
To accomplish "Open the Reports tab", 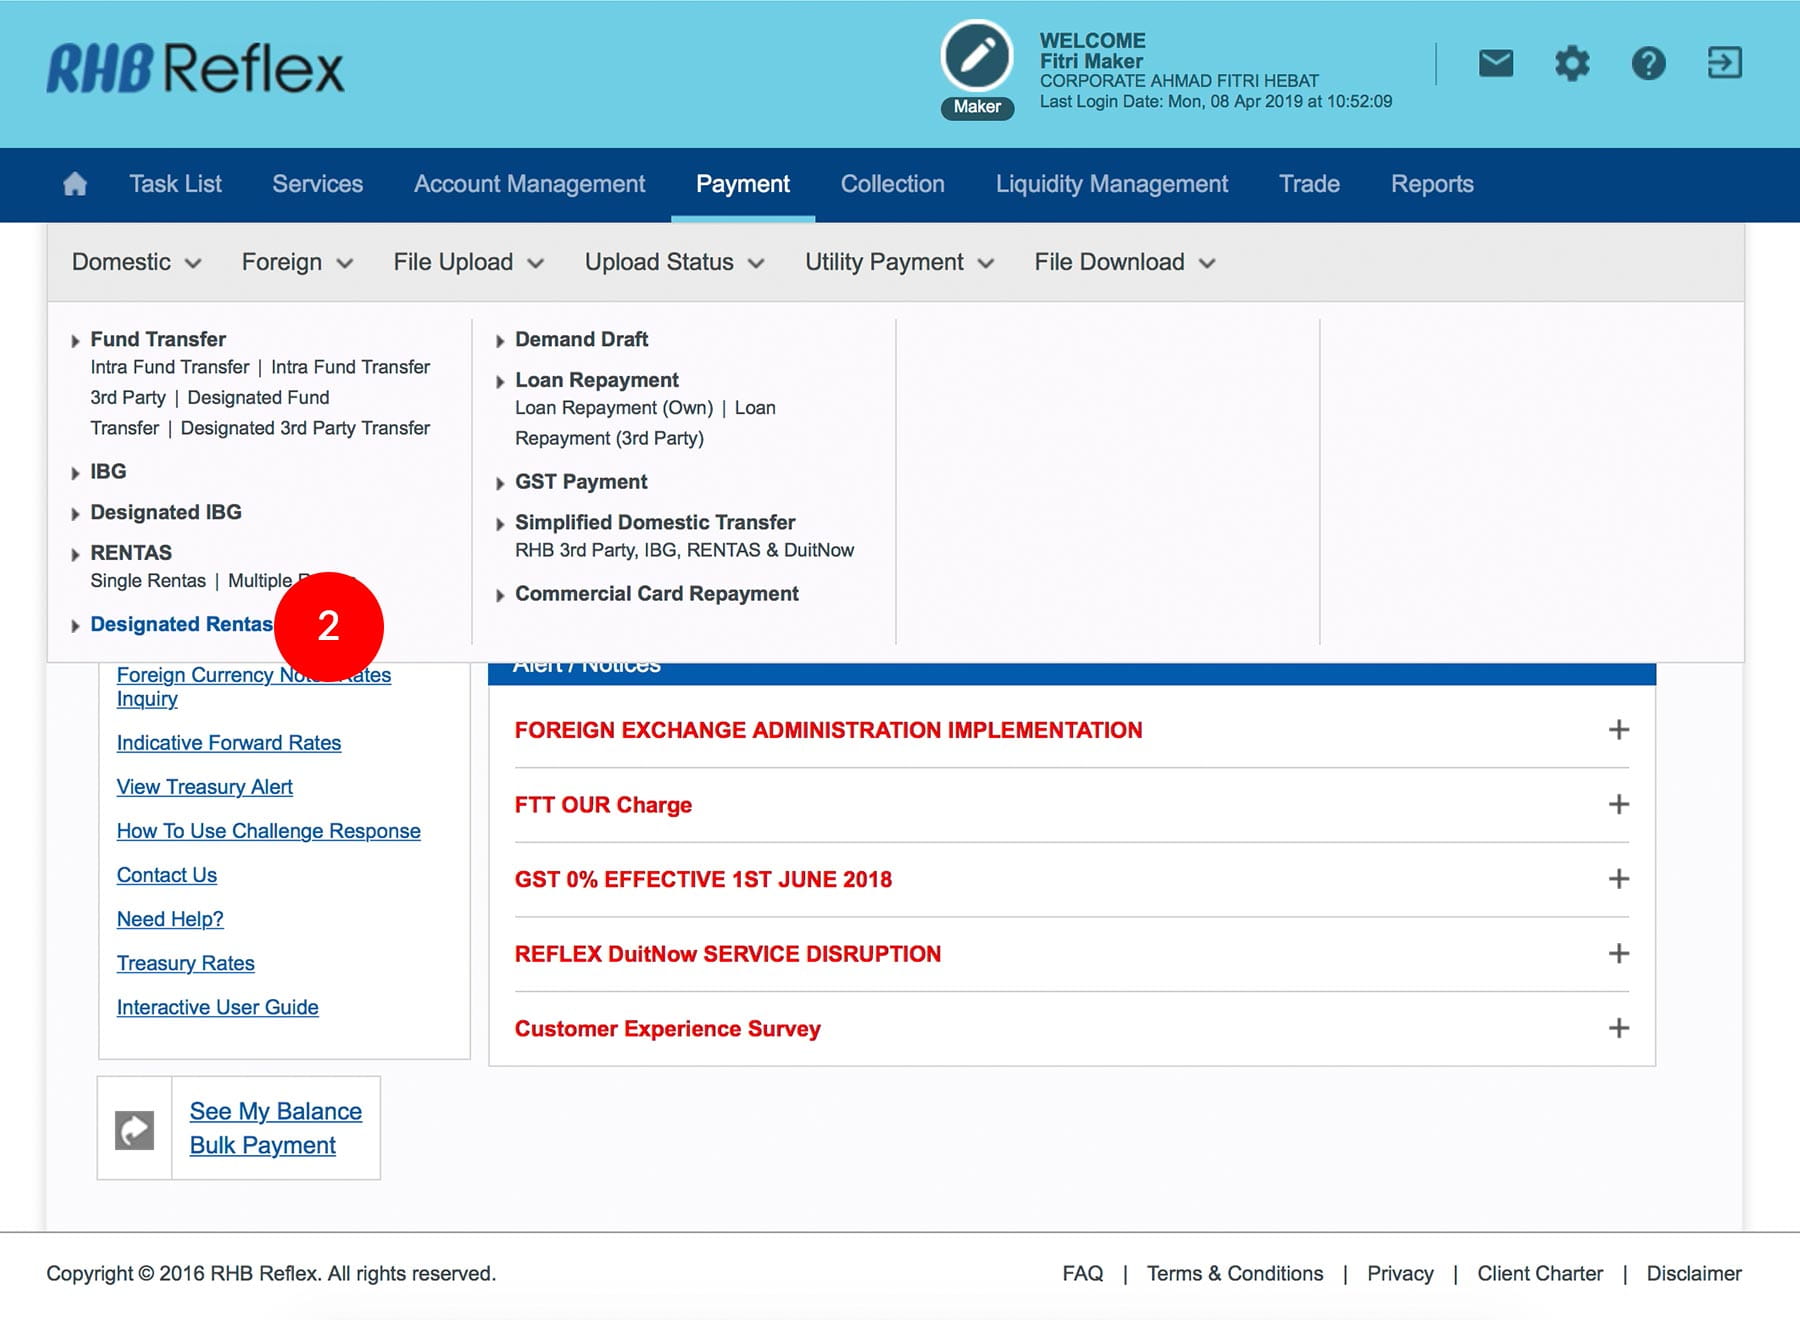I will 1432,184.
